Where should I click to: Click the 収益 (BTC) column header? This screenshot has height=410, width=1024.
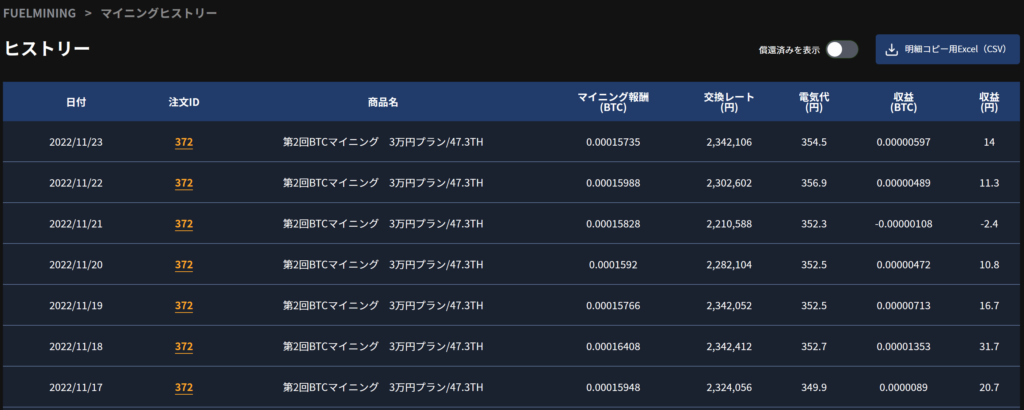click(904, 102)
